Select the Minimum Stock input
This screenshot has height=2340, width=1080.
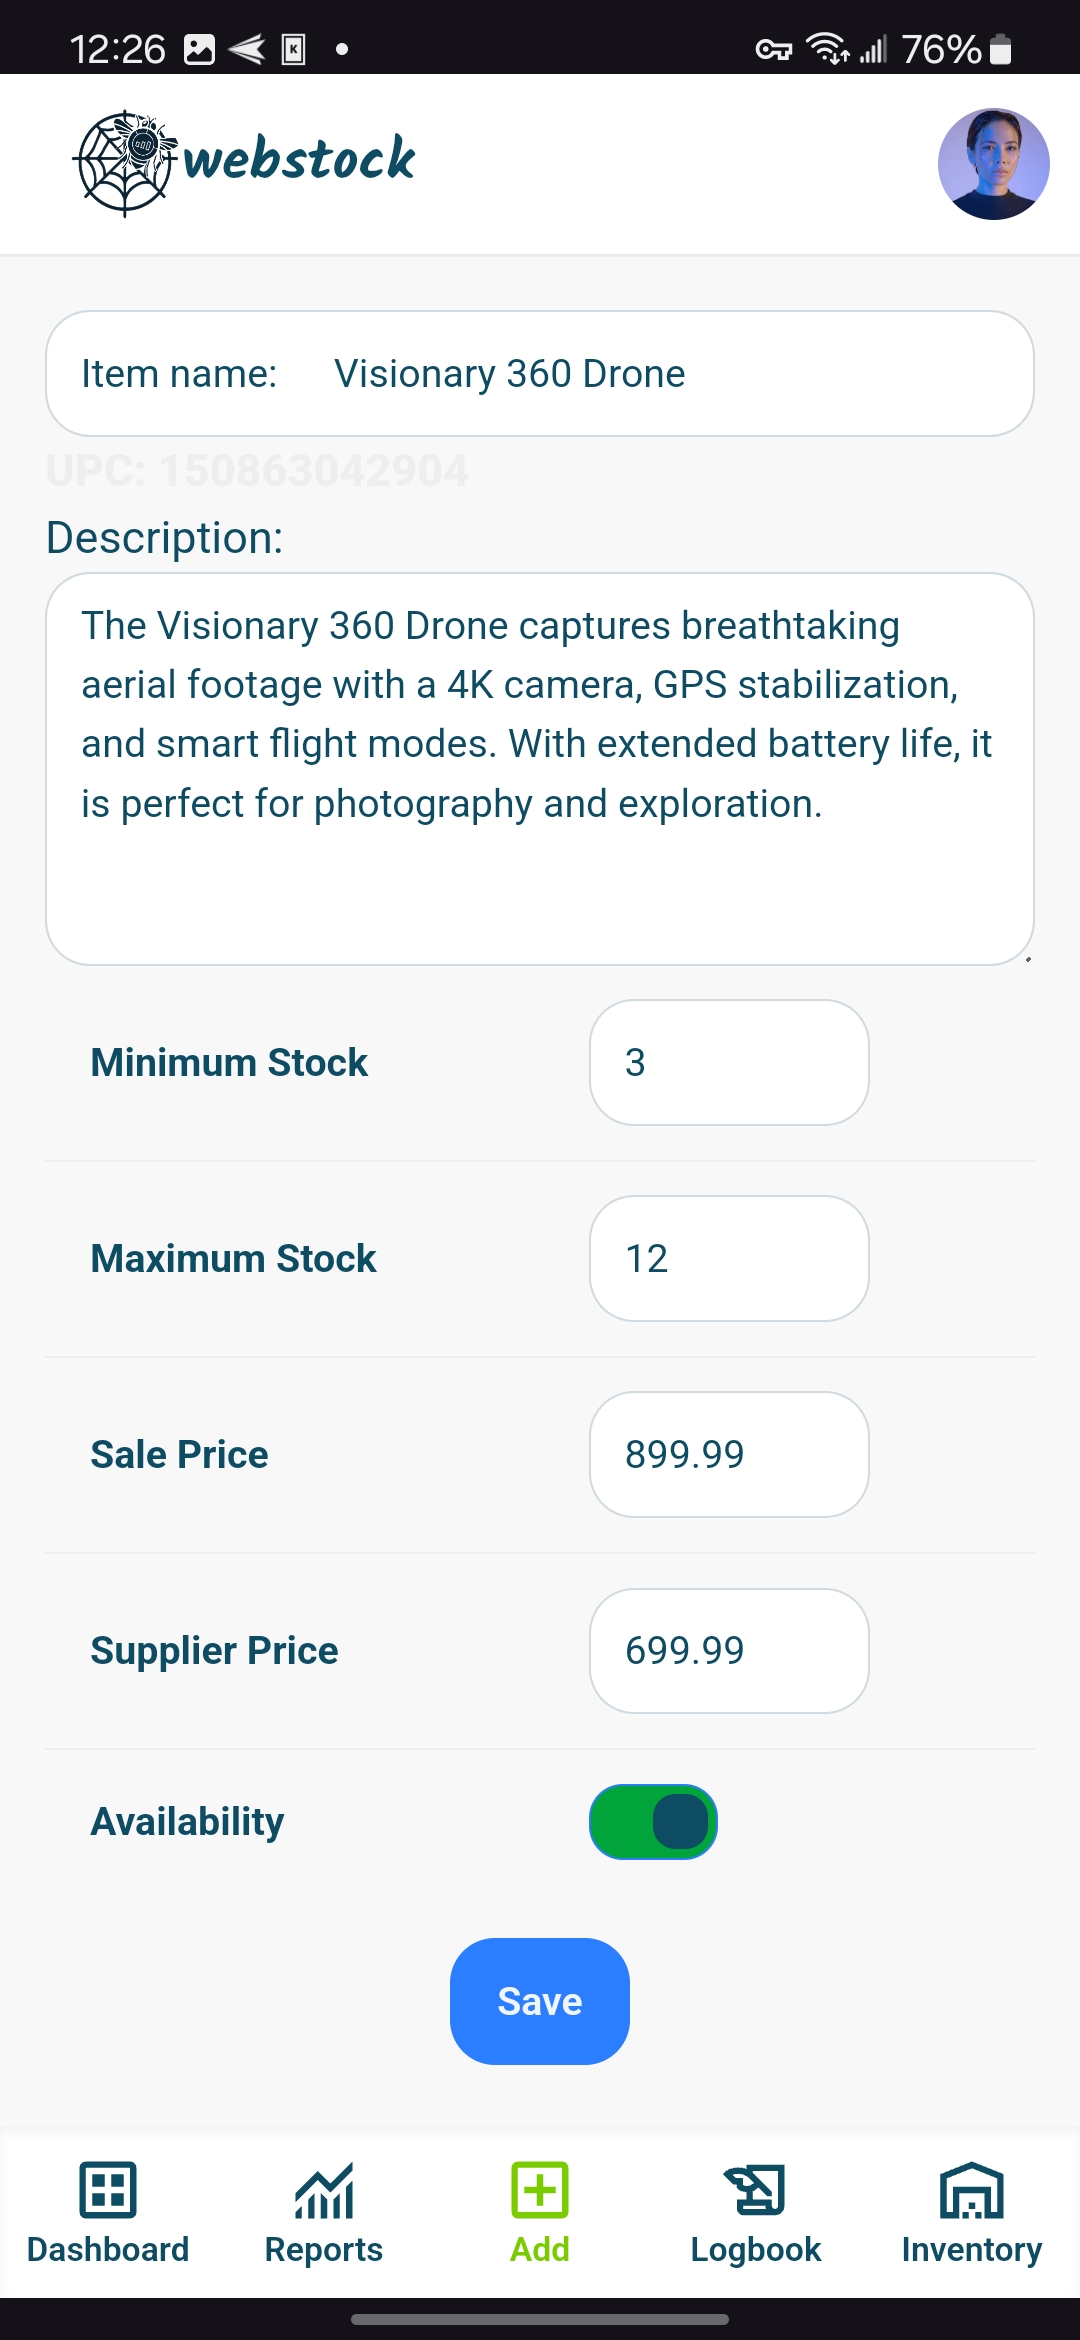[x=729, y=1063]
